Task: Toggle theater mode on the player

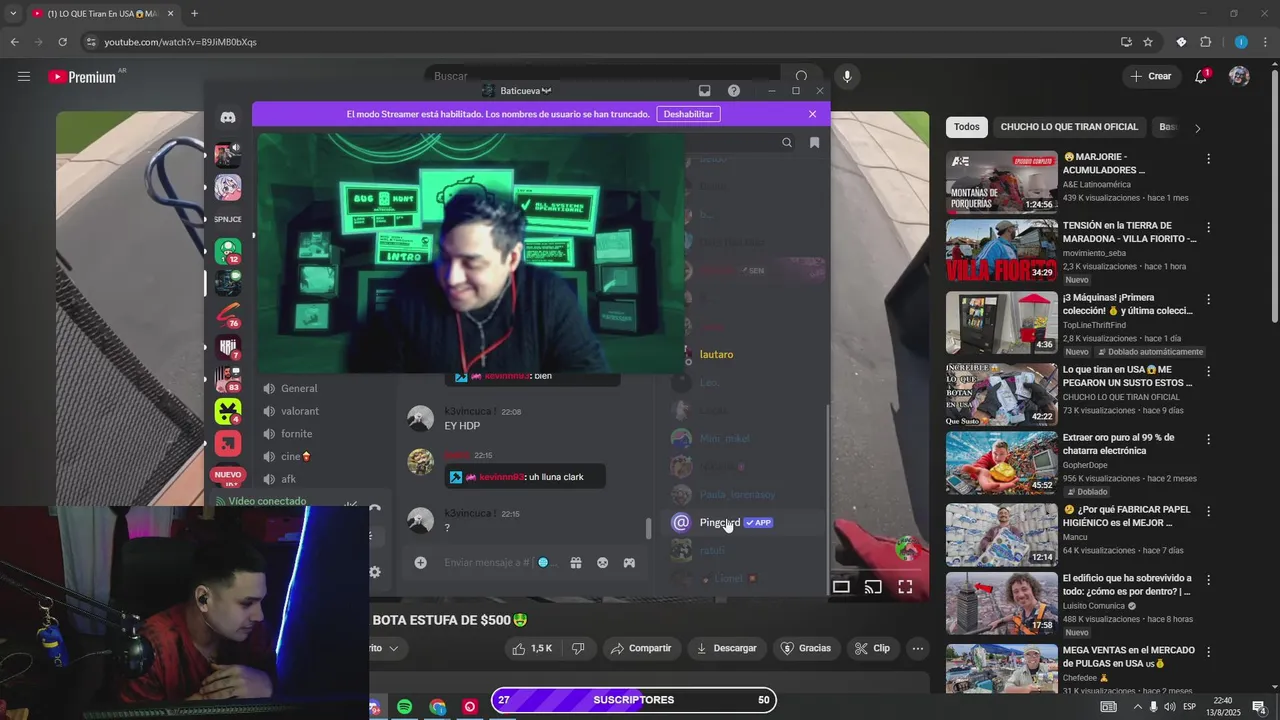Action: pyautogui.click(x=841, y=587)
